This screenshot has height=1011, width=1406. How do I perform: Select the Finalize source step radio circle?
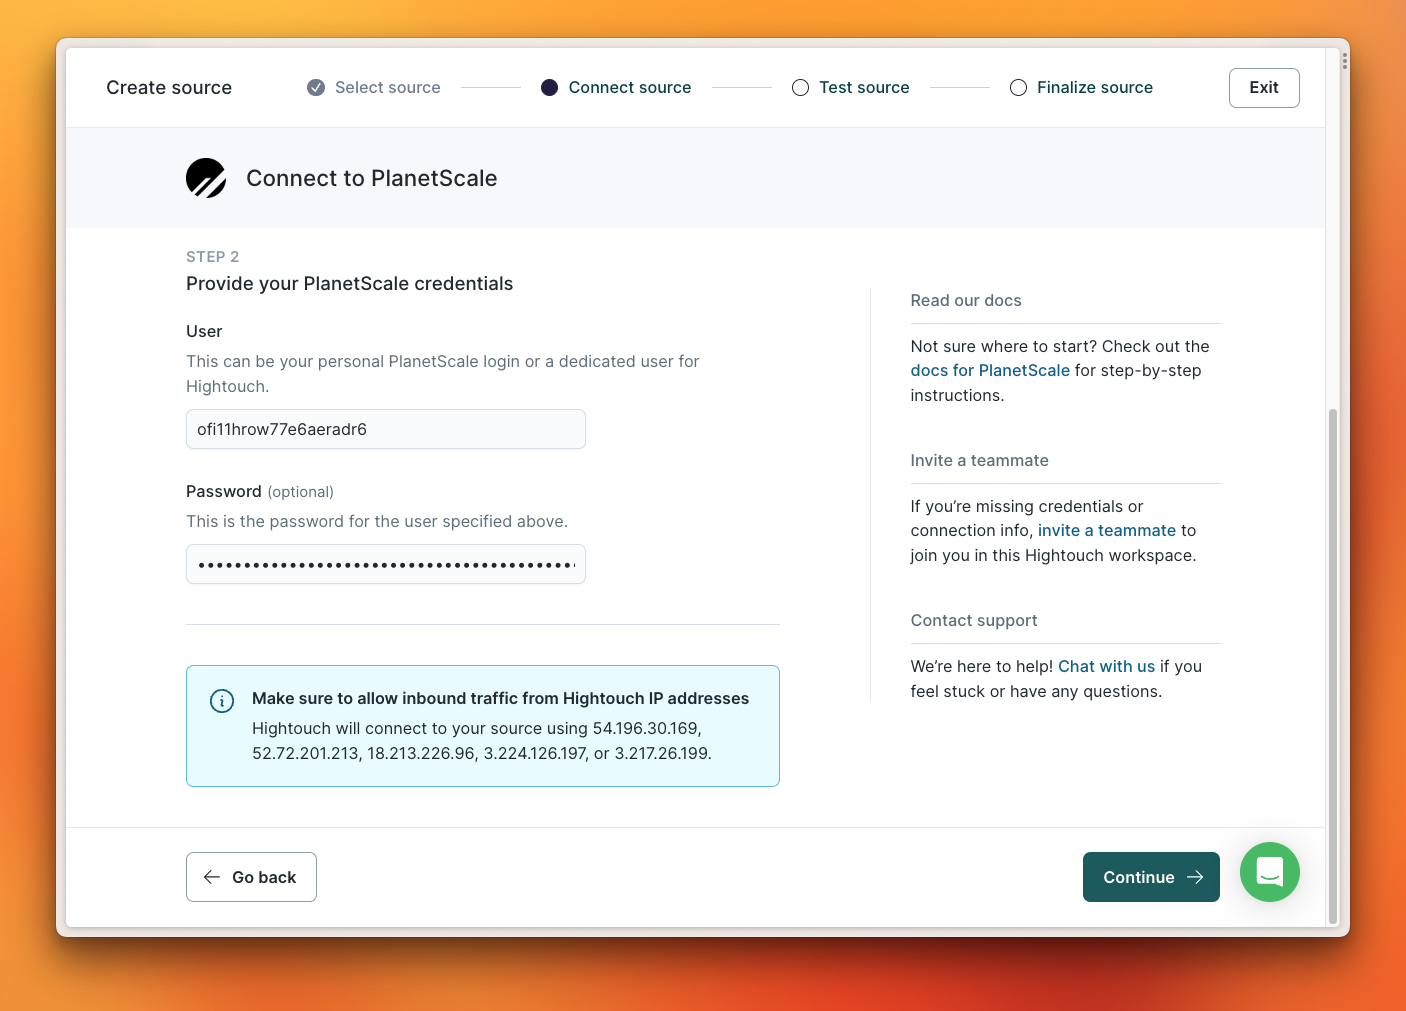click(x=1018, y=87)
